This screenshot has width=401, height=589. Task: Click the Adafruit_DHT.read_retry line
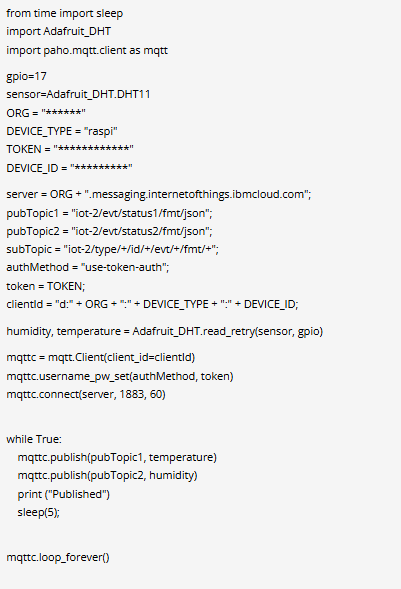(x=164, y=332)
